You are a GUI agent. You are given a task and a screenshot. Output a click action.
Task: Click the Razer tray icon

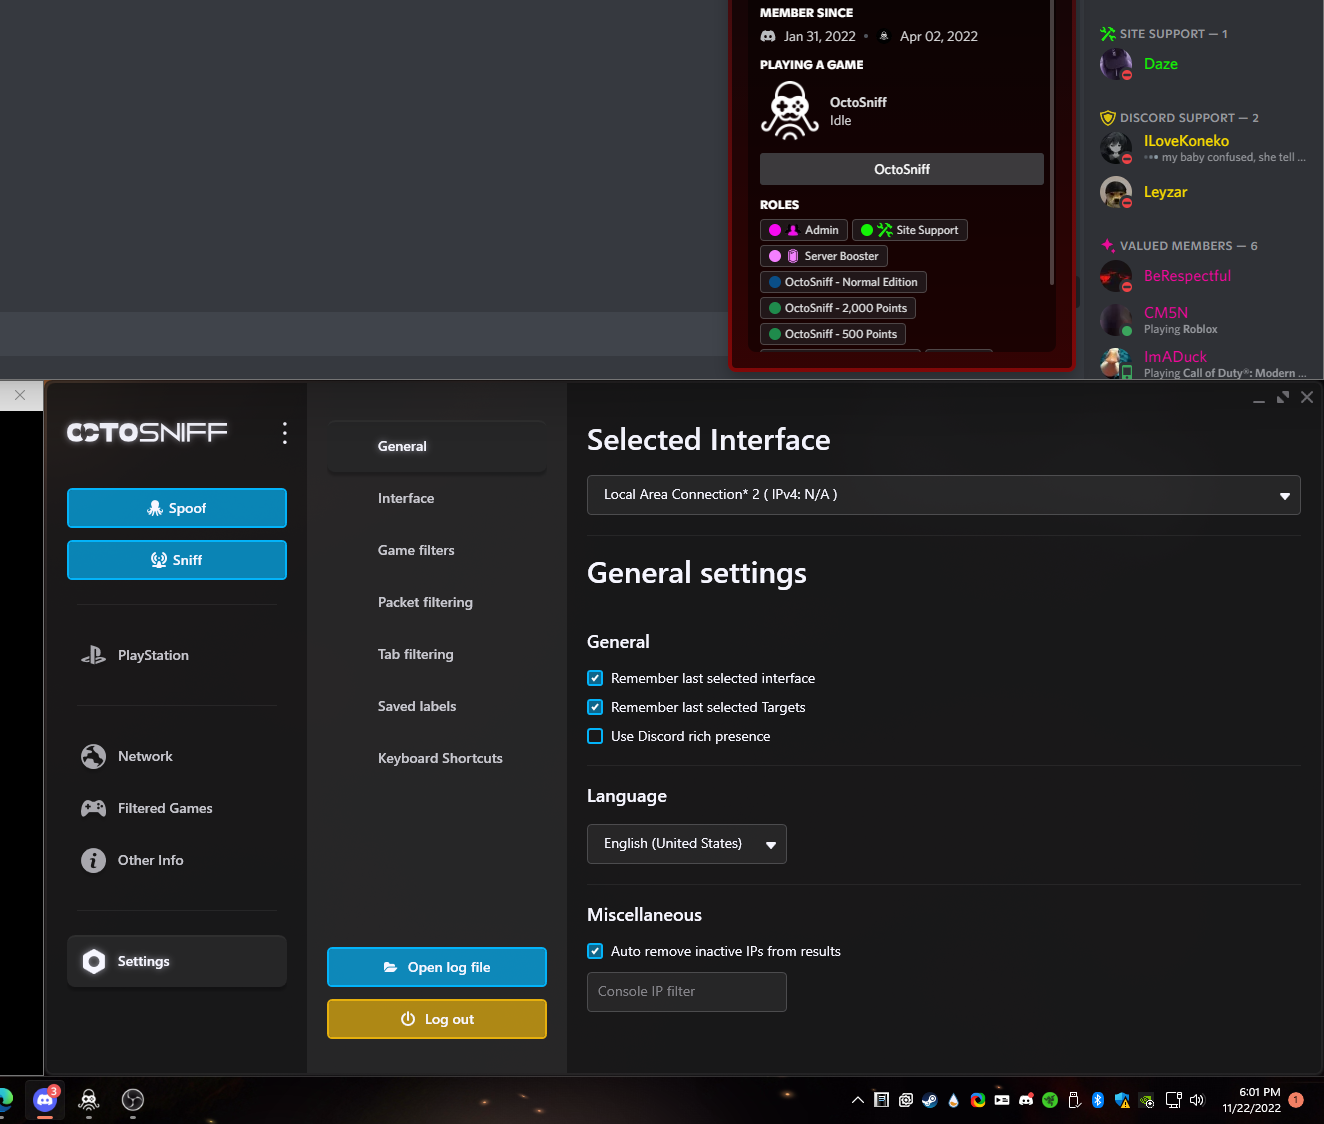pos(1049,1100)
